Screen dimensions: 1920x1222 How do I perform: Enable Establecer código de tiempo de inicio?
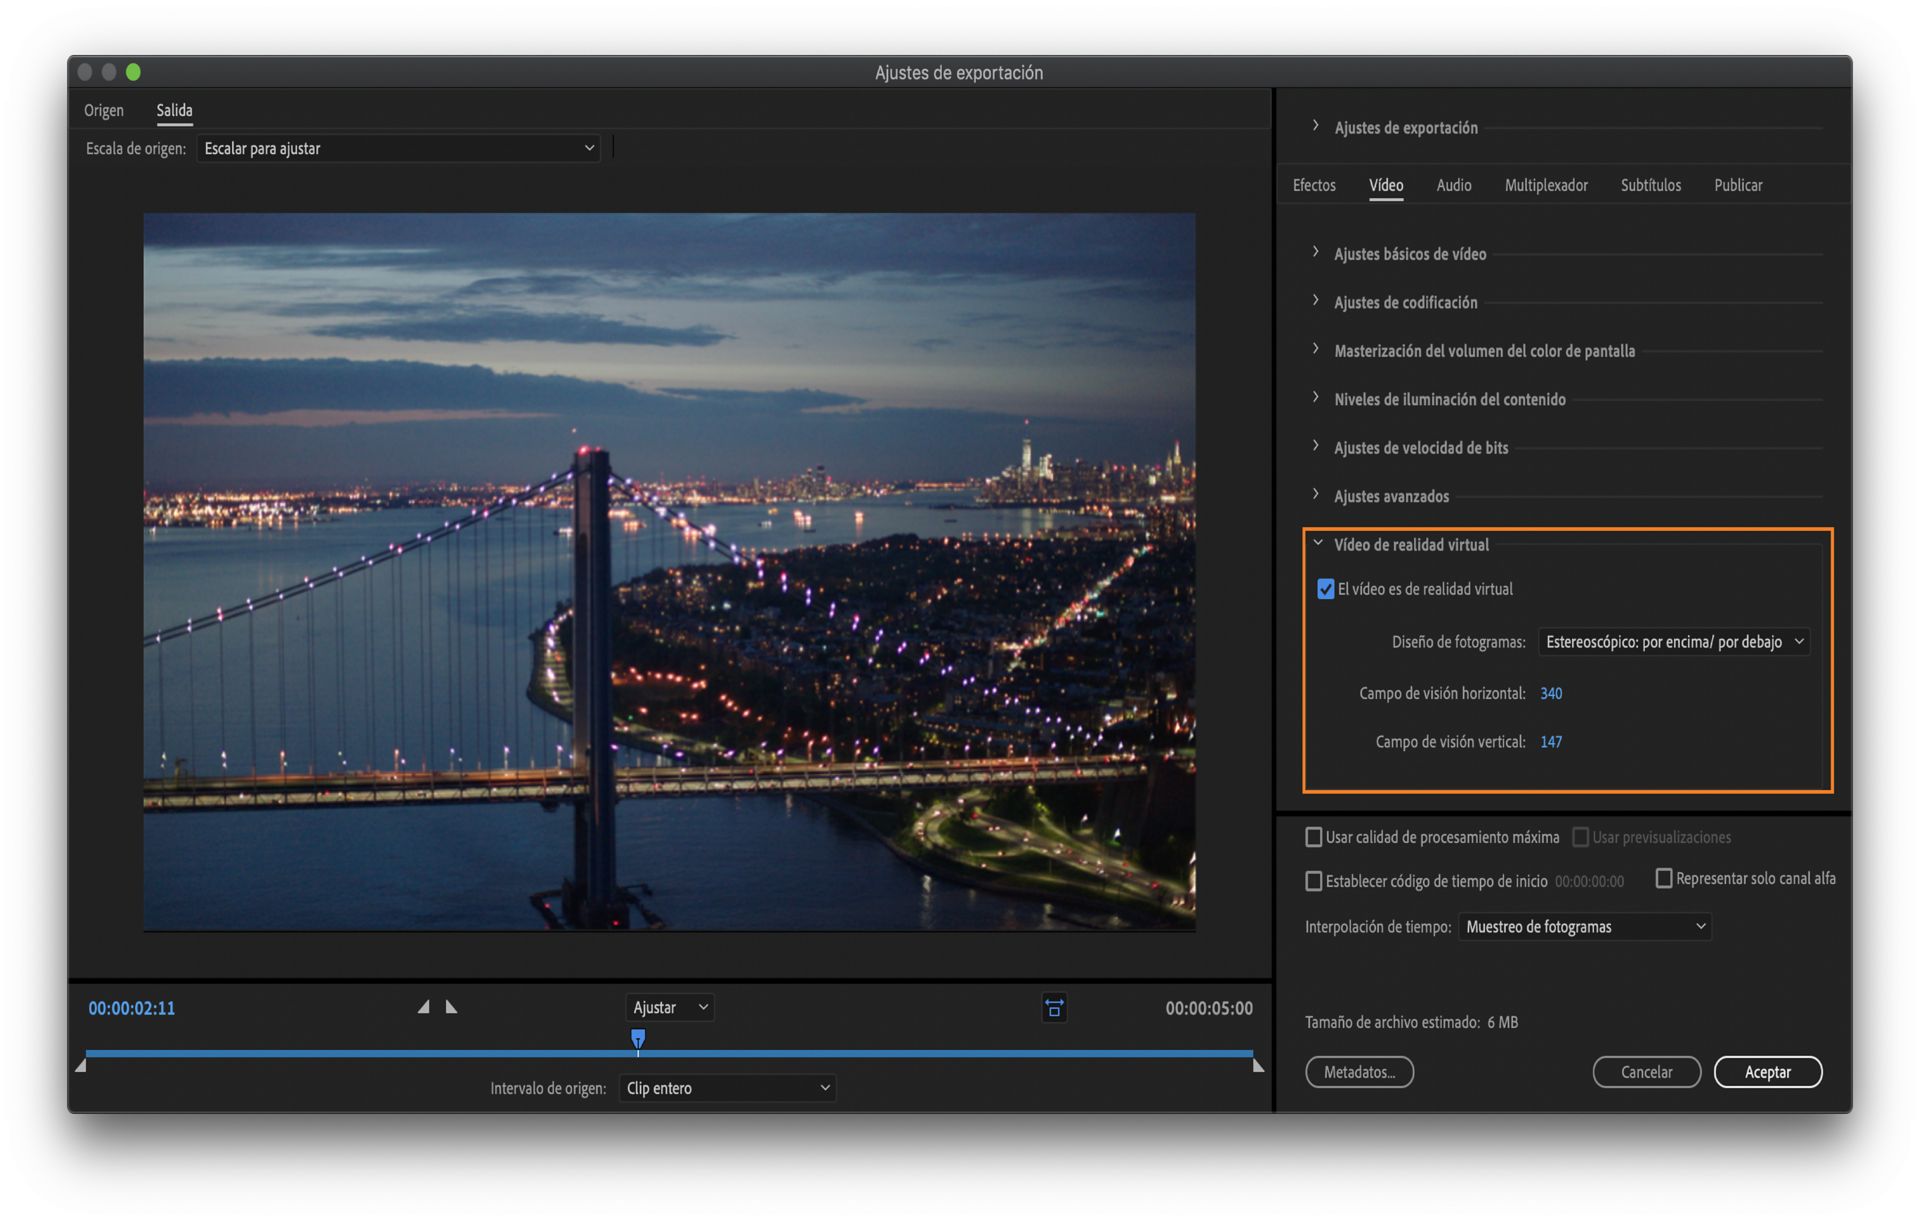[1314, 881]
